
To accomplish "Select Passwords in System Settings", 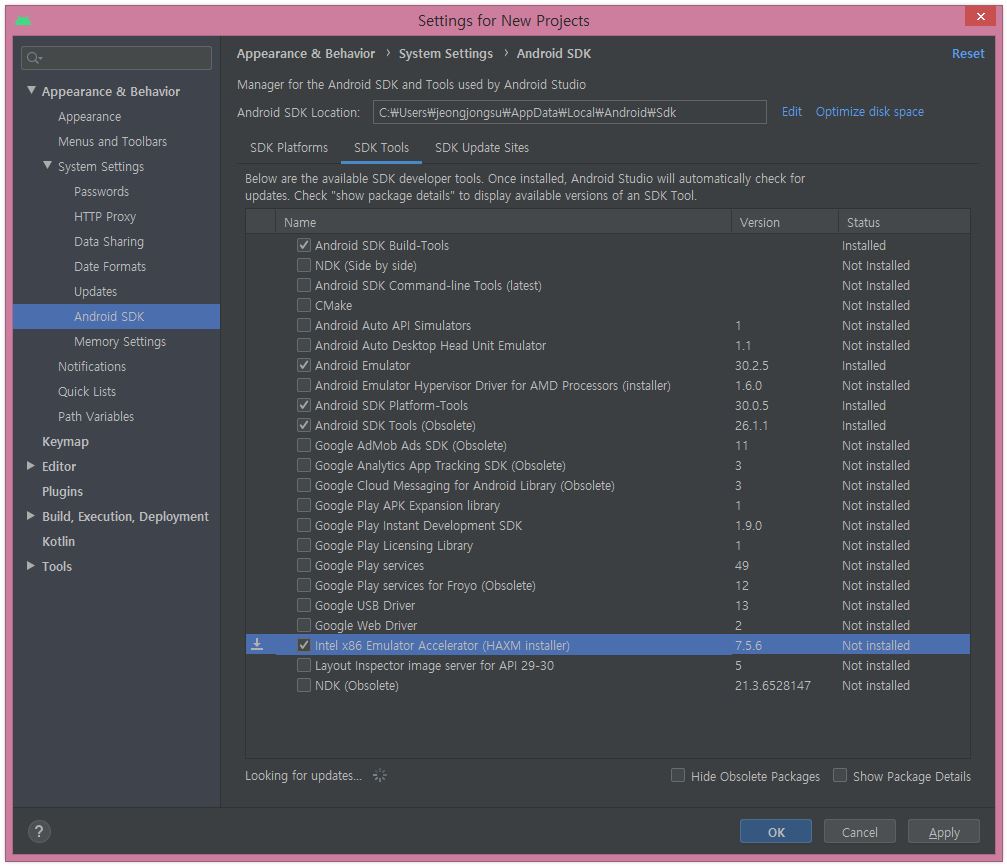I will point(101,191).
